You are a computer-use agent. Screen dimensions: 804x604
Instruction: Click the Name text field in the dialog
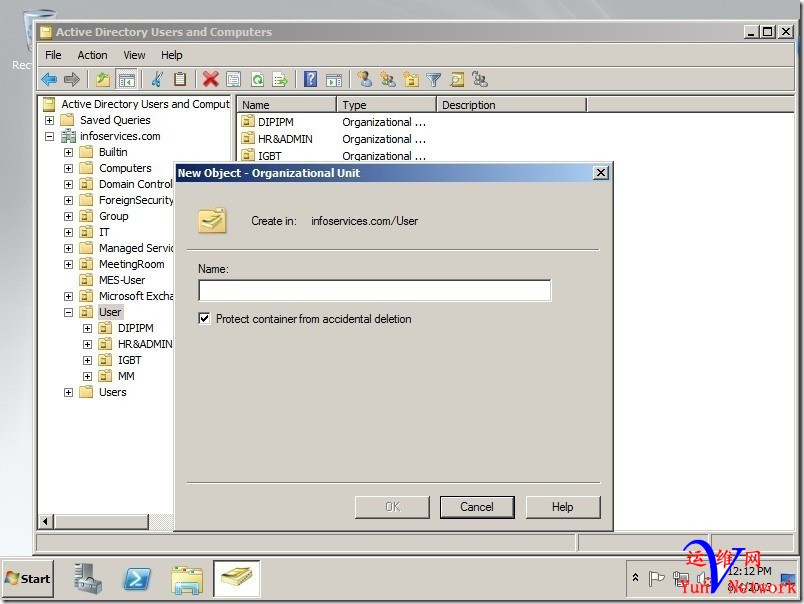(x=375, y=290)
